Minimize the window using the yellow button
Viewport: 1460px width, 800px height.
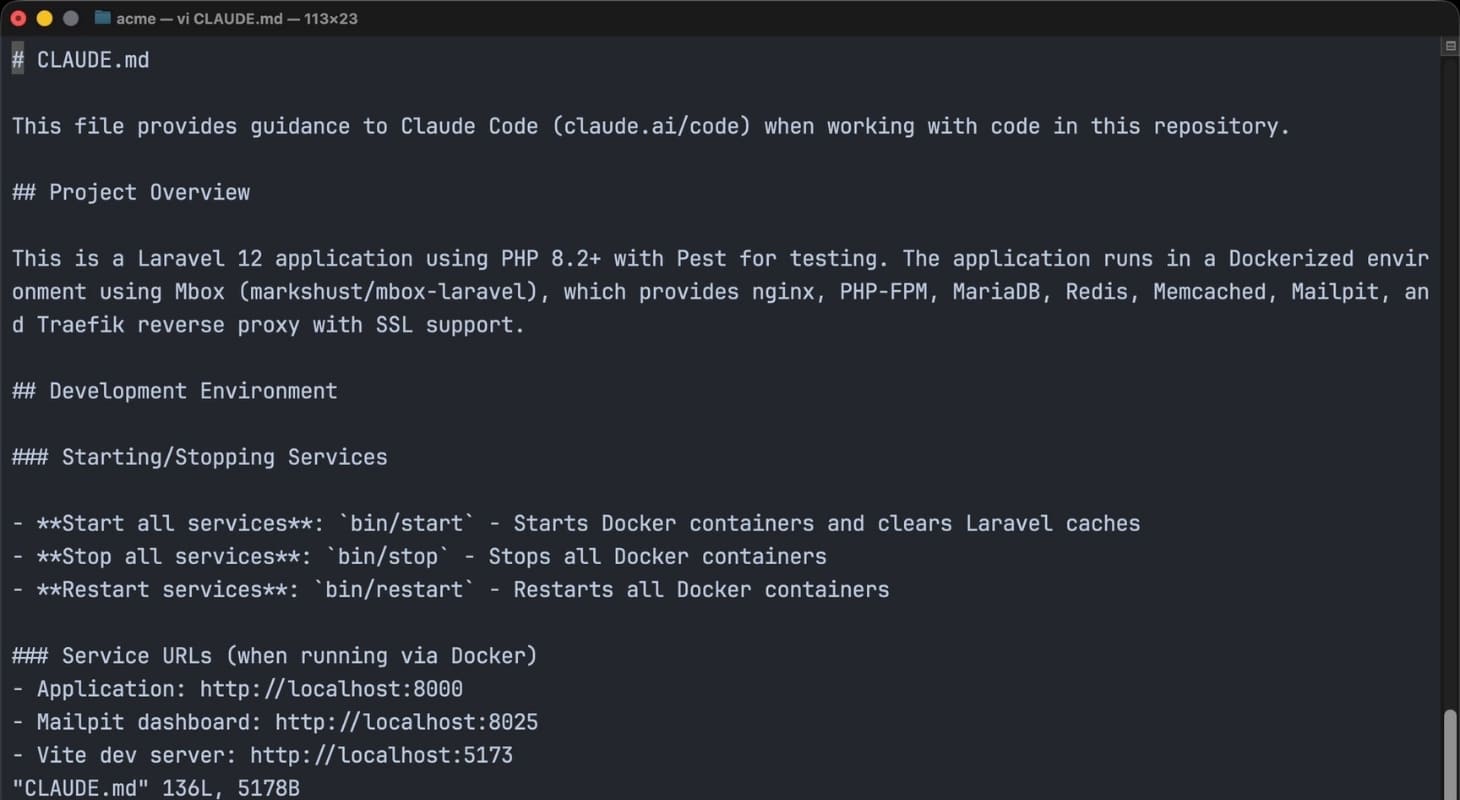point(44,18)
